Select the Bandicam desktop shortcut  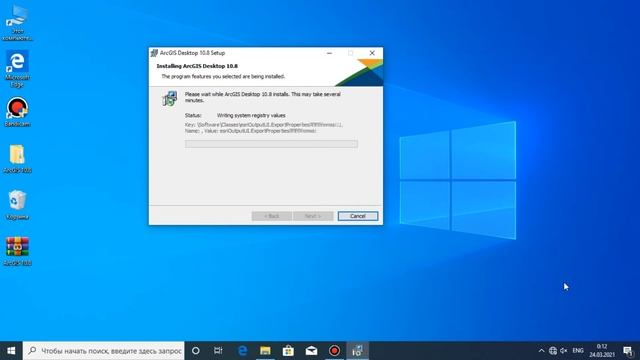pyautogui.click(x=17, y=112)
